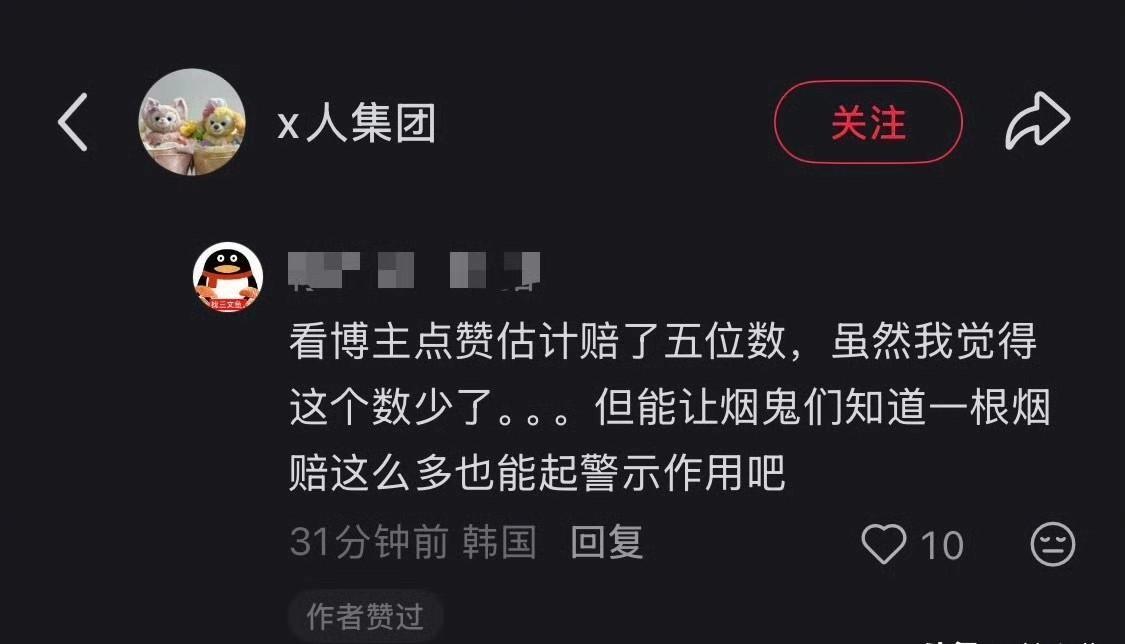
Task: Open the plush bears profile avatar
Action: tap(192, 122)
